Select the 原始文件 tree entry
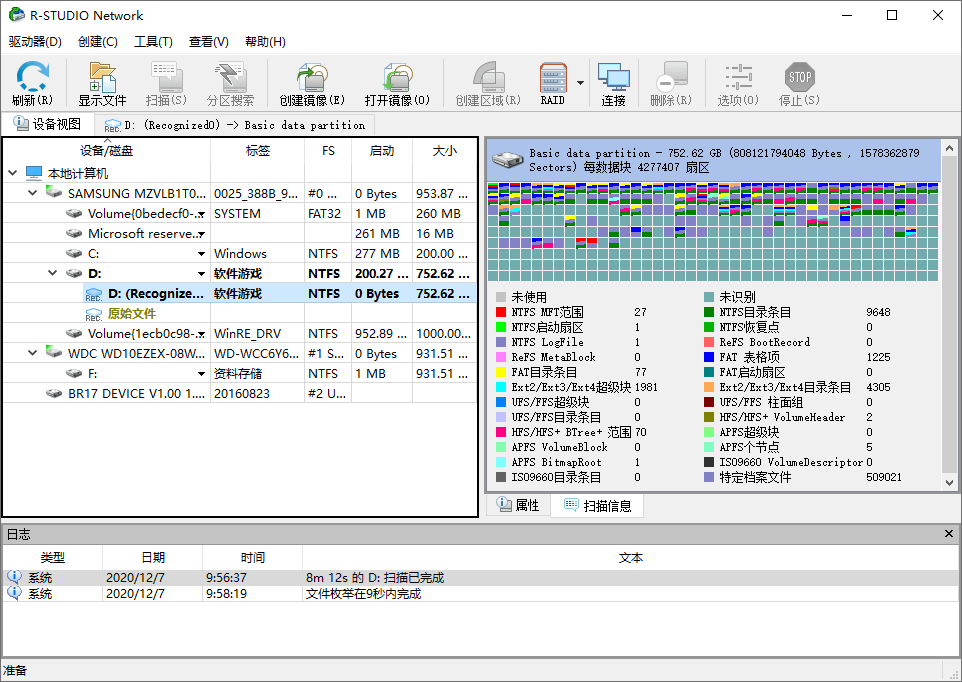This screenshot has height=682, width=962. pos(132,313)
